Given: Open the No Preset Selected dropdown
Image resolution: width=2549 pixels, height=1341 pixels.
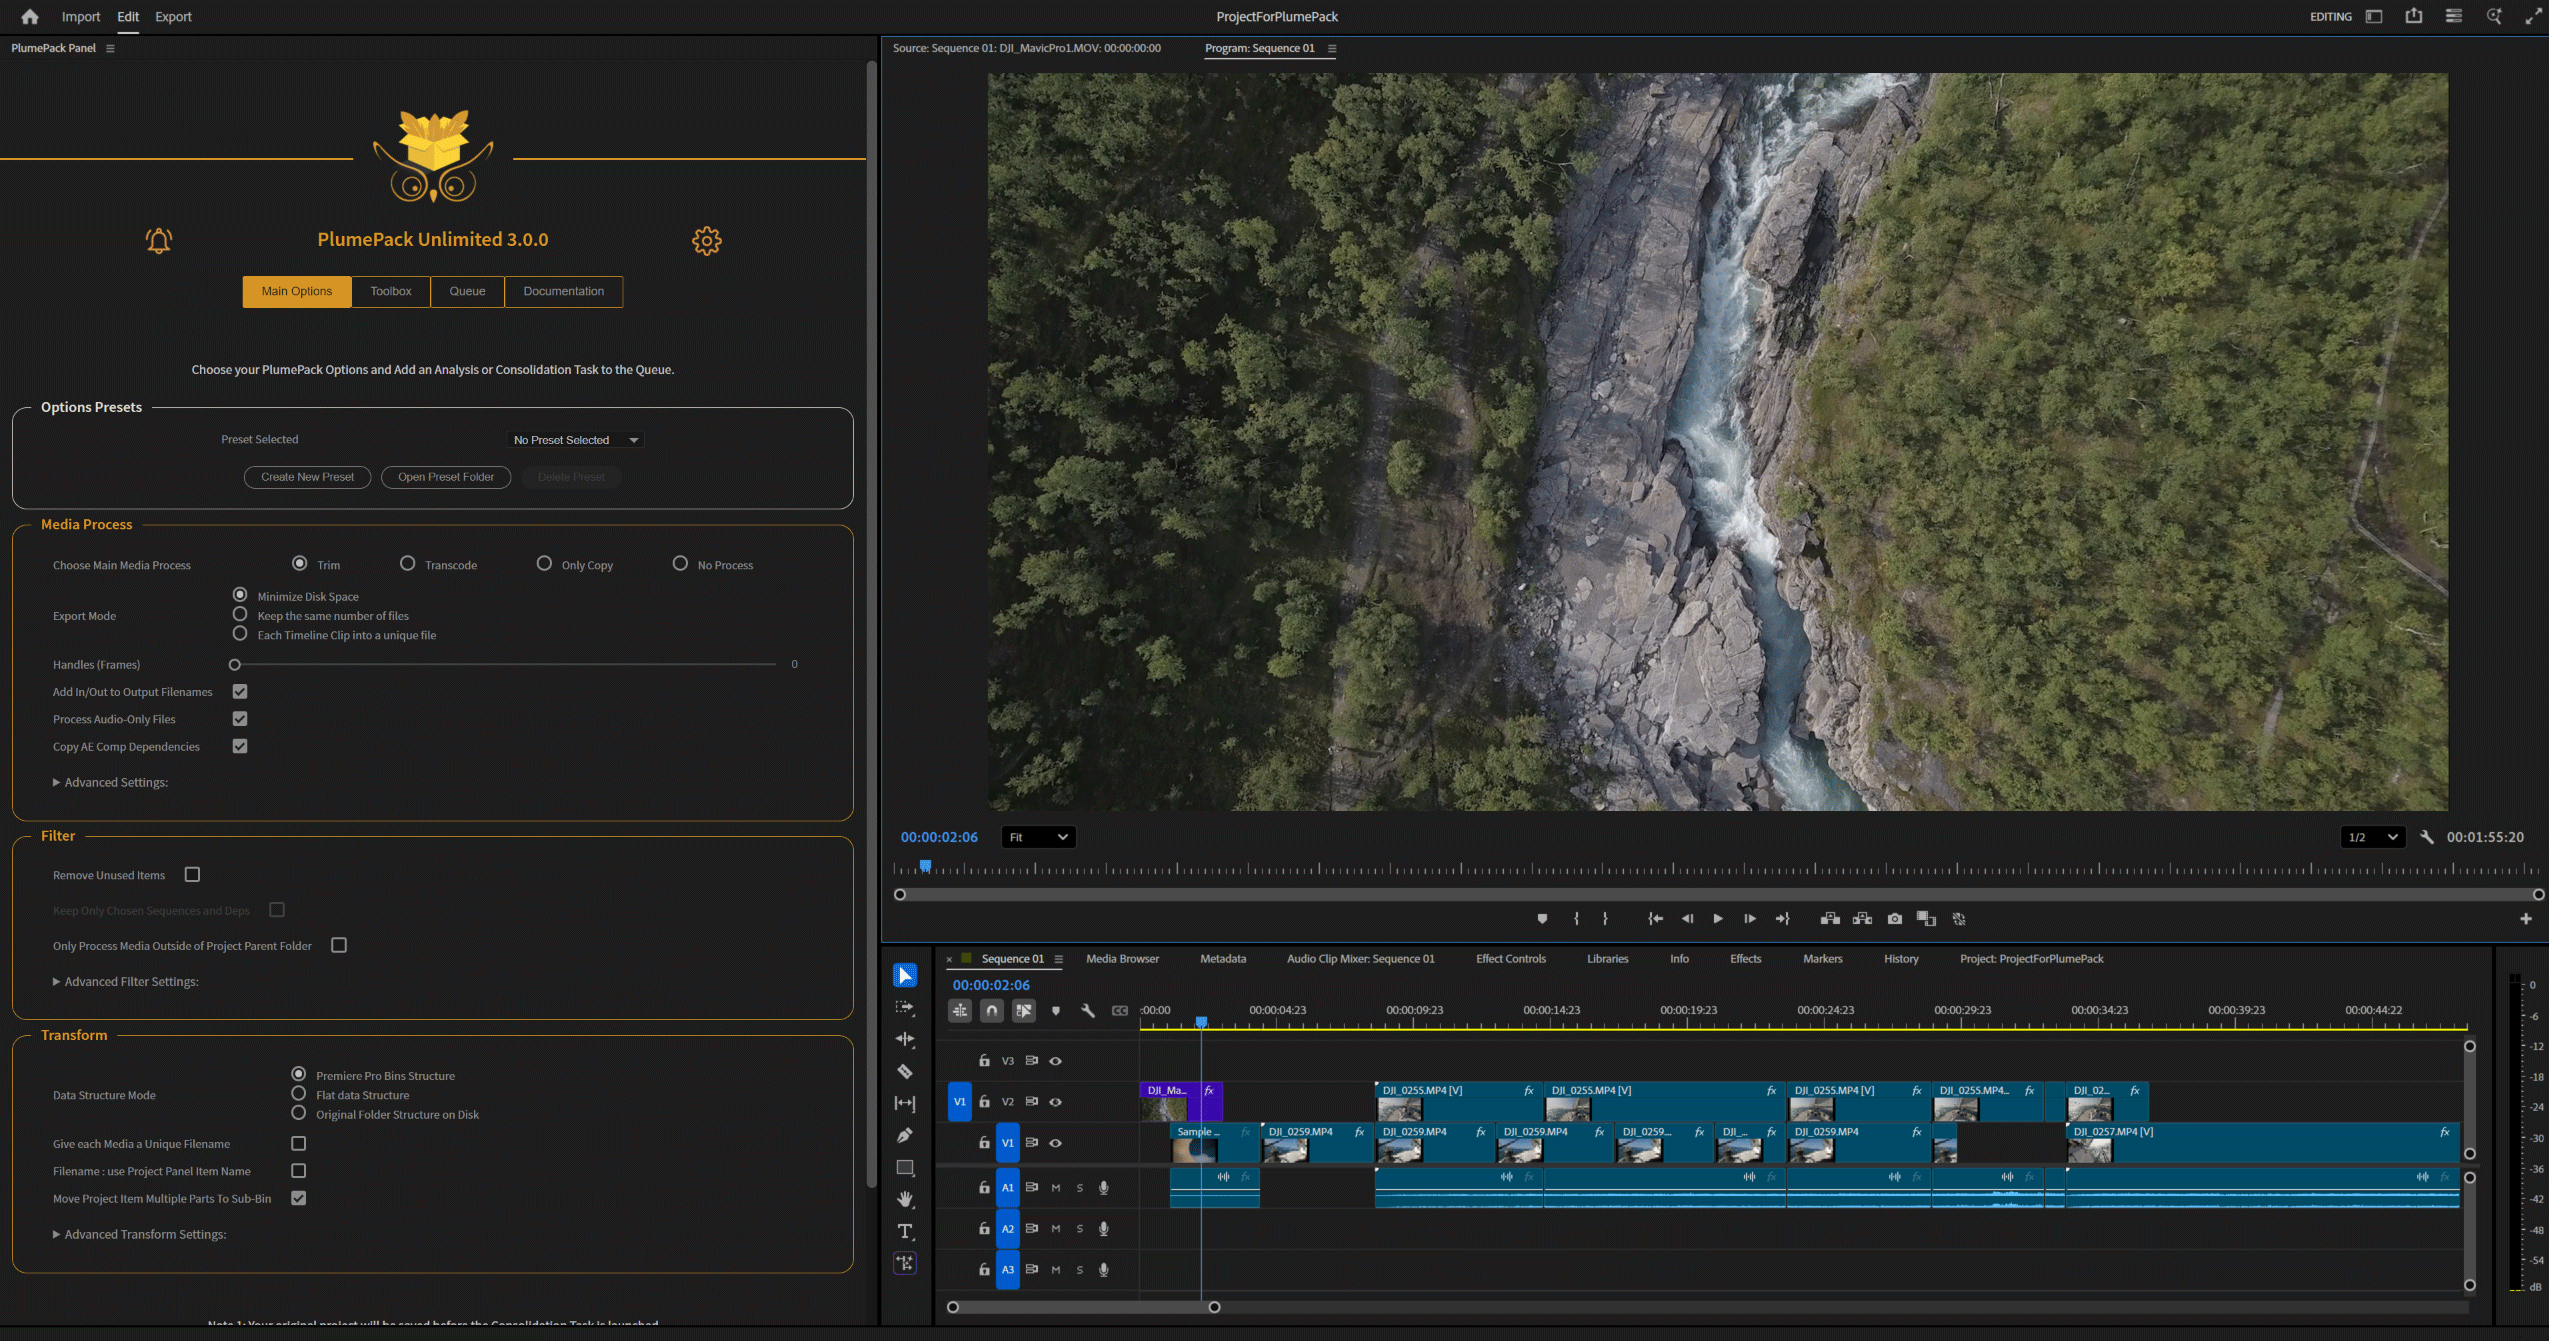Looking at the screenshot, I should coord(576,440).
